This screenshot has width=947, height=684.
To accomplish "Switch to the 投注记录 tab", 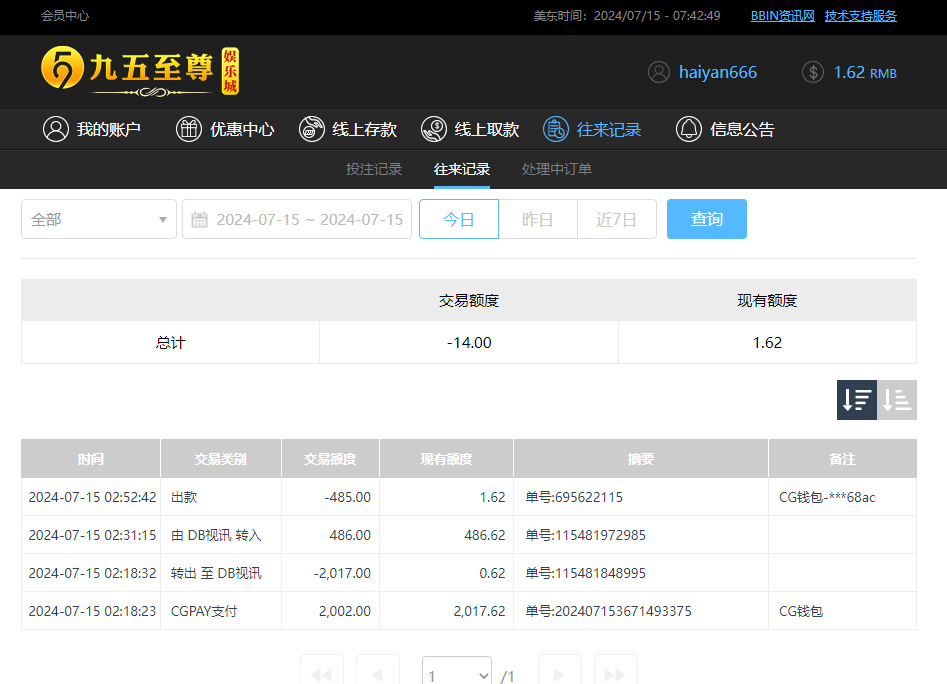I will 374,169.
